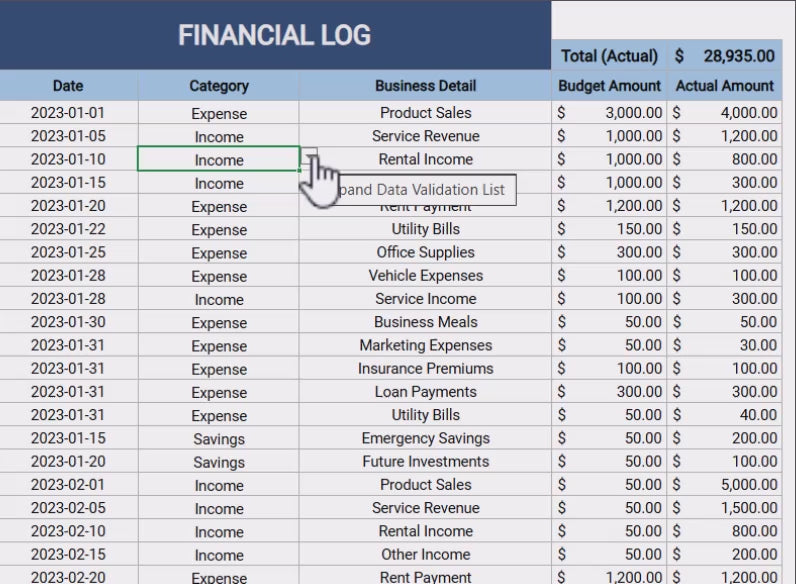
Task: Select Product Sales in the 2023-01-01 row
Action: click(425, 112)
